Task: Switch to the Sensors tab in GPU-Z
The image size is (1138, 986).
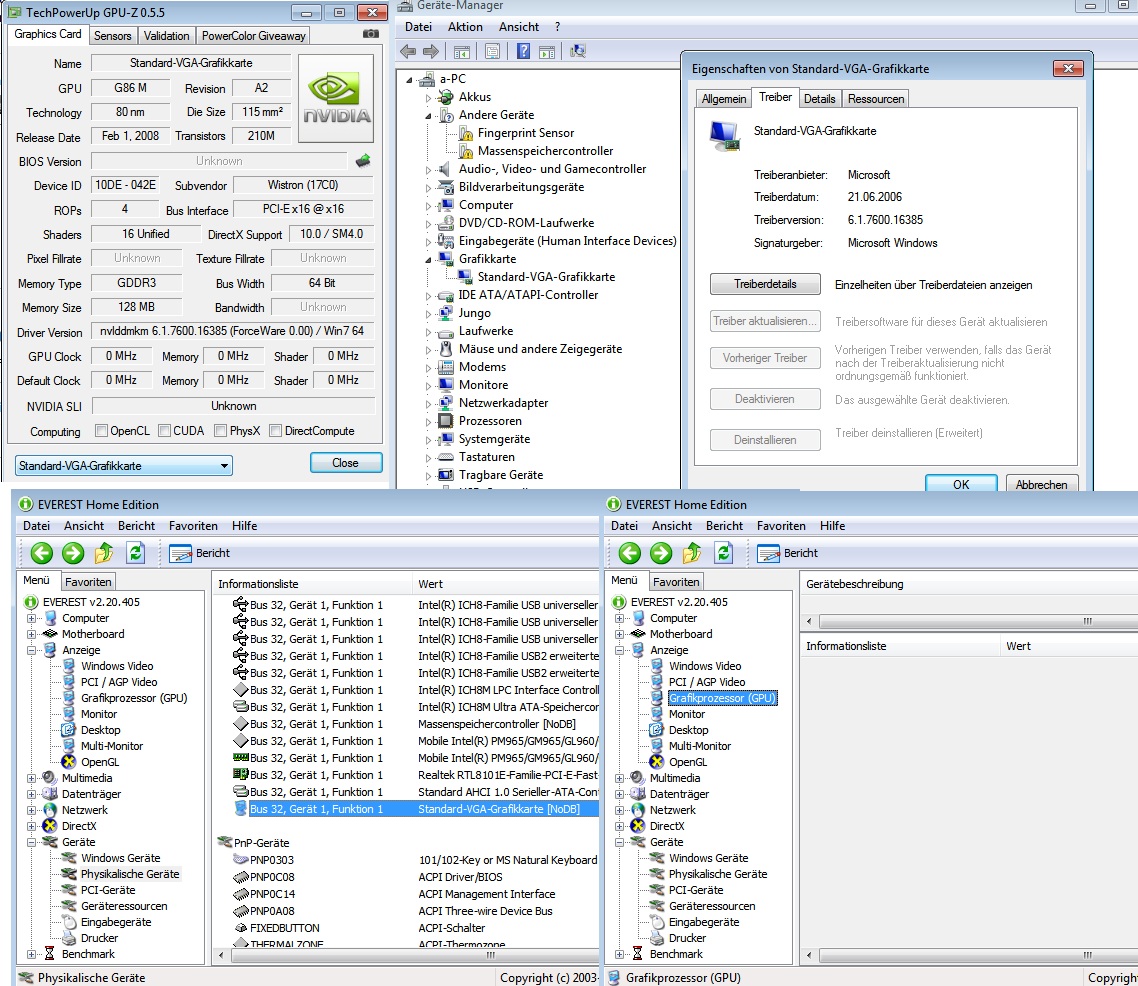Action: click(112, 36)
